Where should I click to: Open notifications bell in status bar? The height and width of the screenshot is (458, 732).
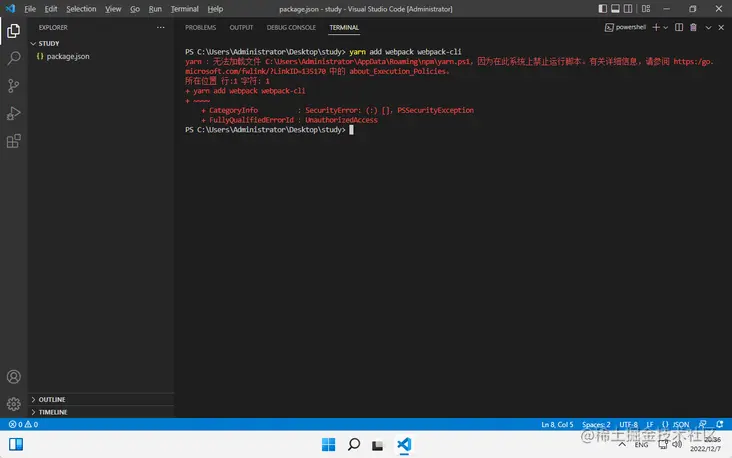(x=720, y=424)
